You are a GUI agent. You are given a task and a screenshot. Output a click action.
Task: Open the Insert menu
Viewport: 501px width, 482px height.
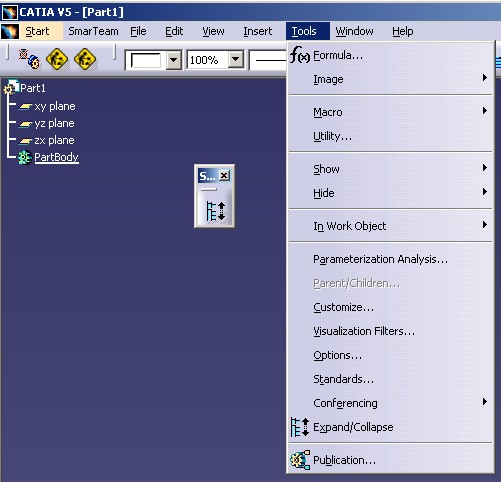pyautogui.click(x=258, y=31)
